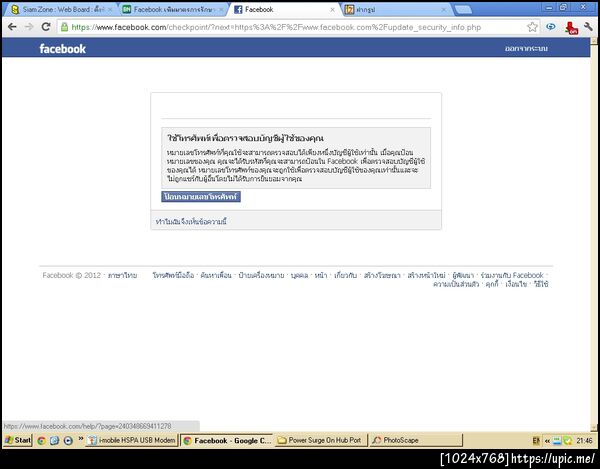Click the Thai language link in footer
The image size is (600, 469).
click(x=122, y=275)
